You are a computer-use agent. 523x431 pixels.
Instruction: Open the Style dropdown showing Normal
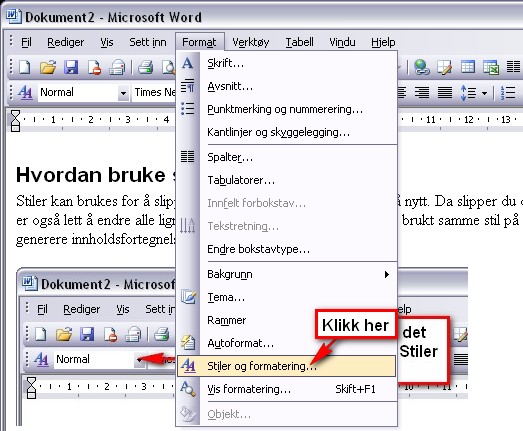click(x=123, y=93)
